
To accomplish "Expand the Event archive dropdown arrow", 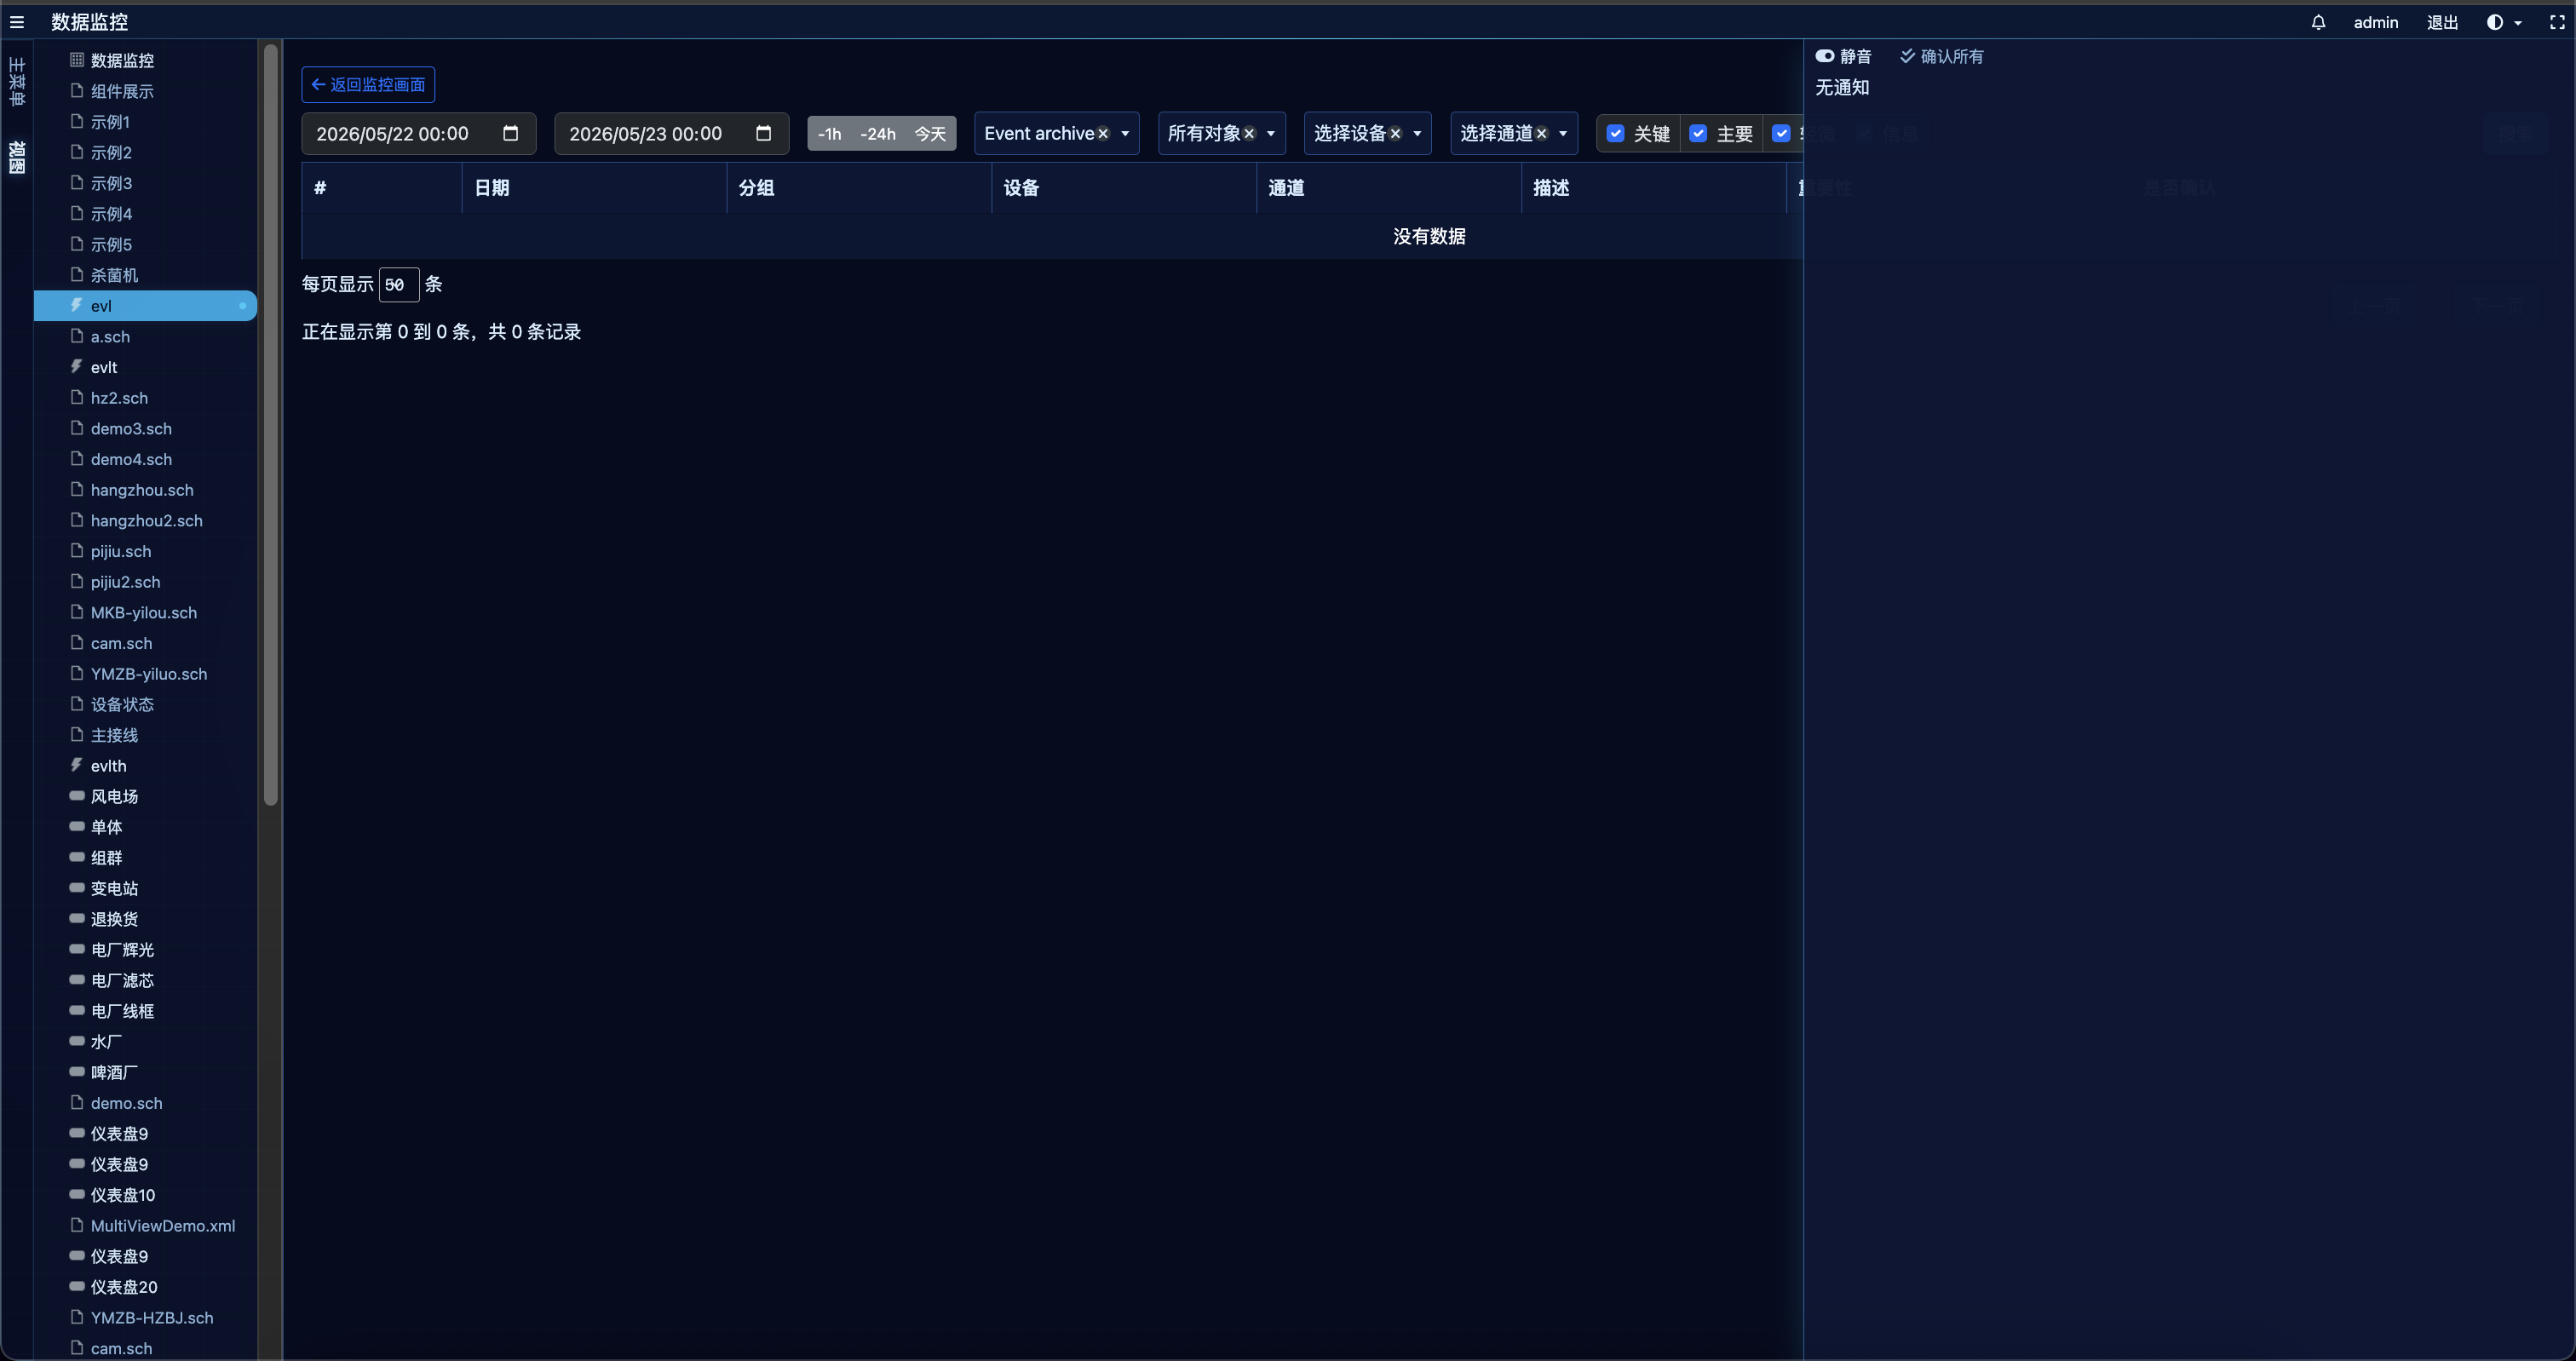I will click(1125, 134).
